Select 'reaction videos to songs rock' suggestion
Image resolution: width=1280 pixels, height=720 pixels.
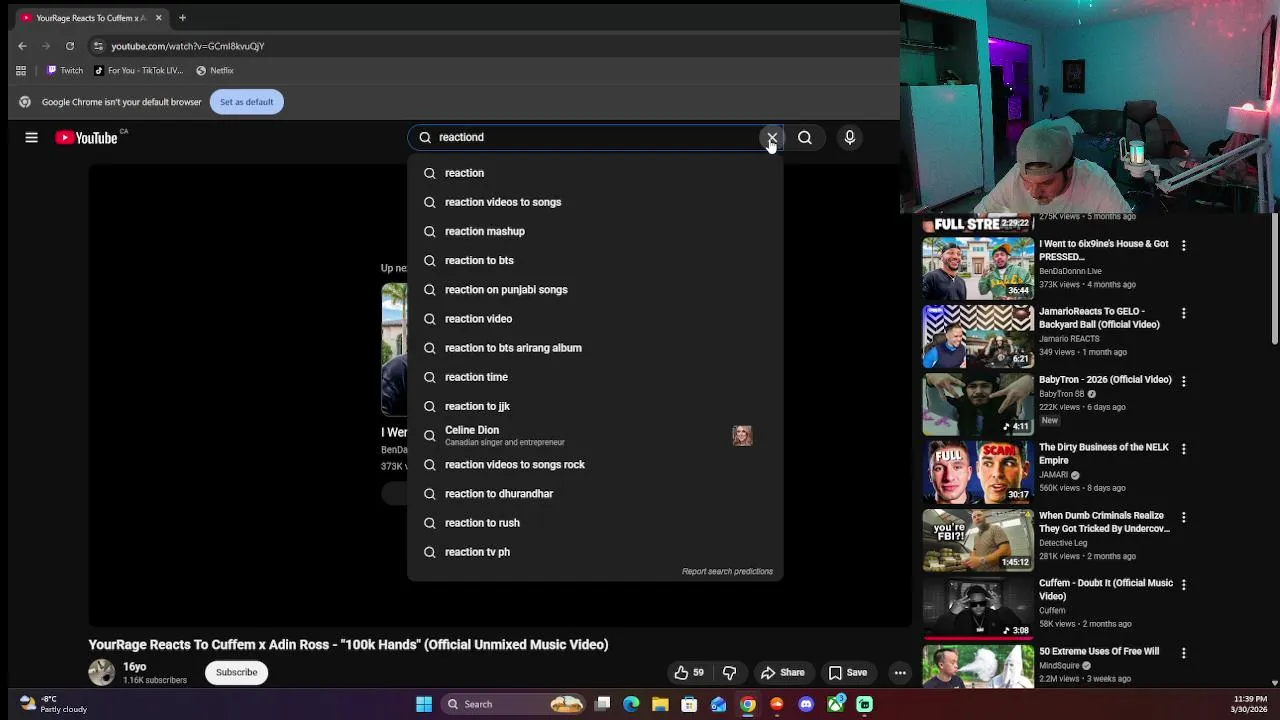tap(595, 465)
